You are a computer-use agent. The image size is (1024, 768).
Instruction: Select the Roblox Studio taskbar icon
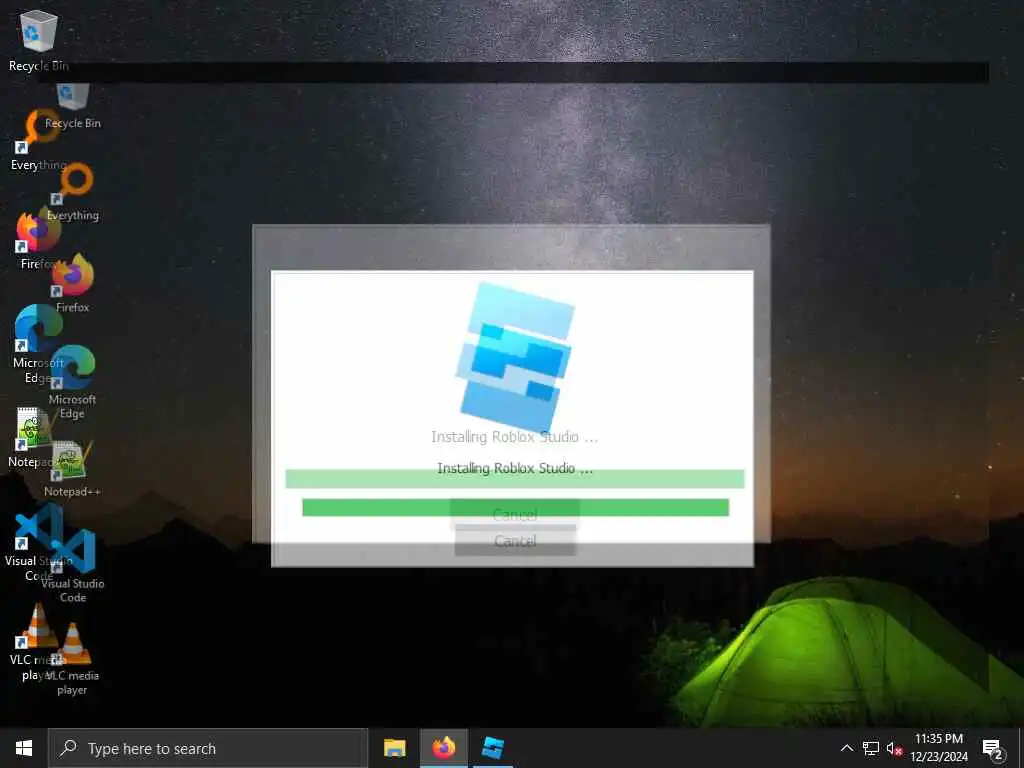[x=492, y=748]
